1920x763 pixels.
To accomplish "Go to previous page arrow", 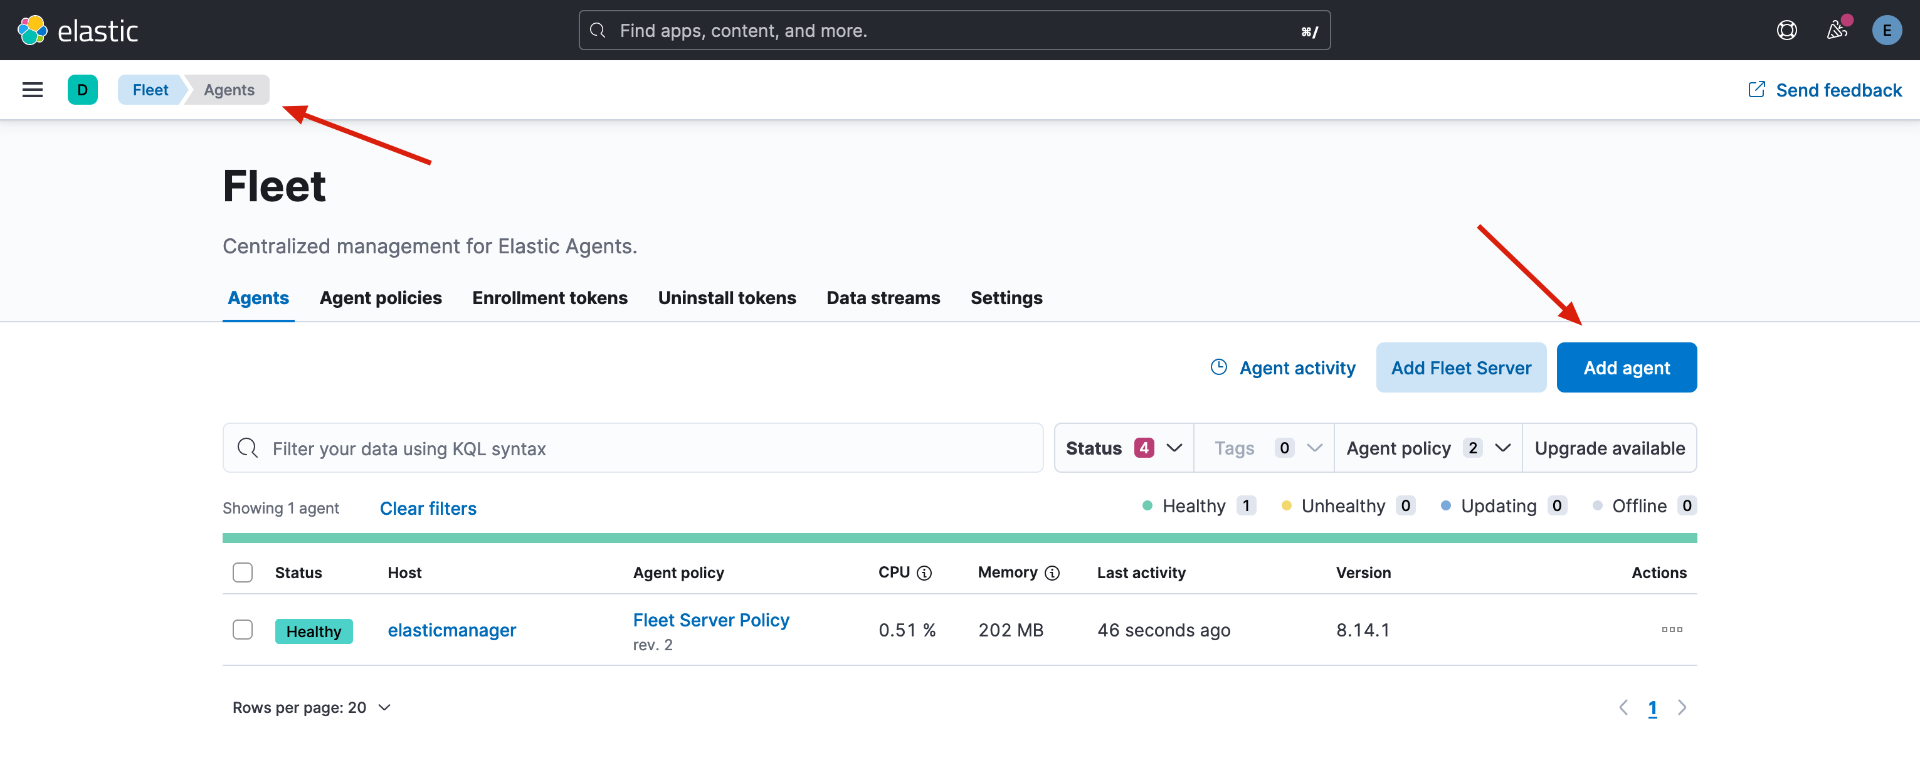I will tap(1623, 708).
